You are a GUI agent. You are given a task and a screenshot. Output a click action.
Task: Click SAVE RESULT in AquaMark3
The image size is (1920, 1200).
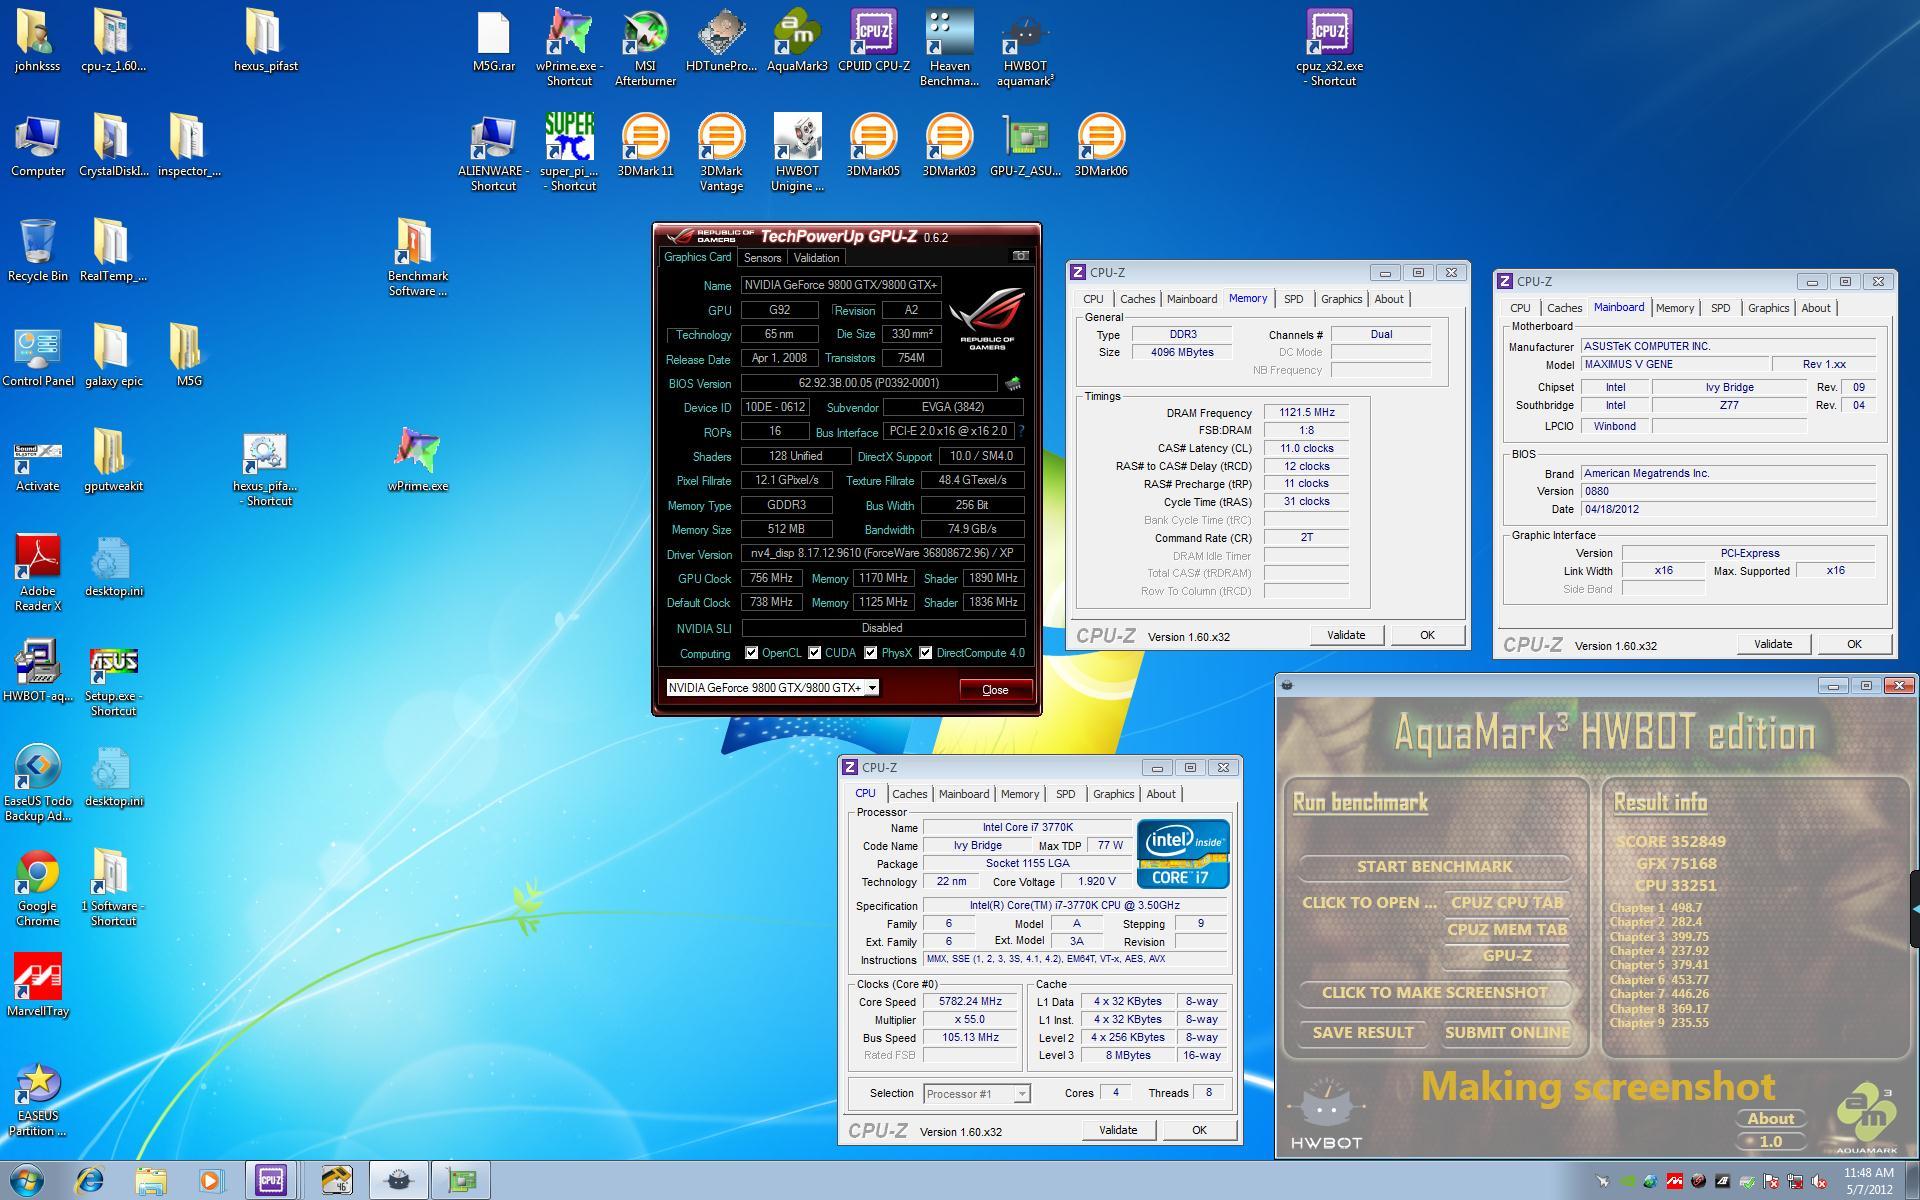1363,1033
